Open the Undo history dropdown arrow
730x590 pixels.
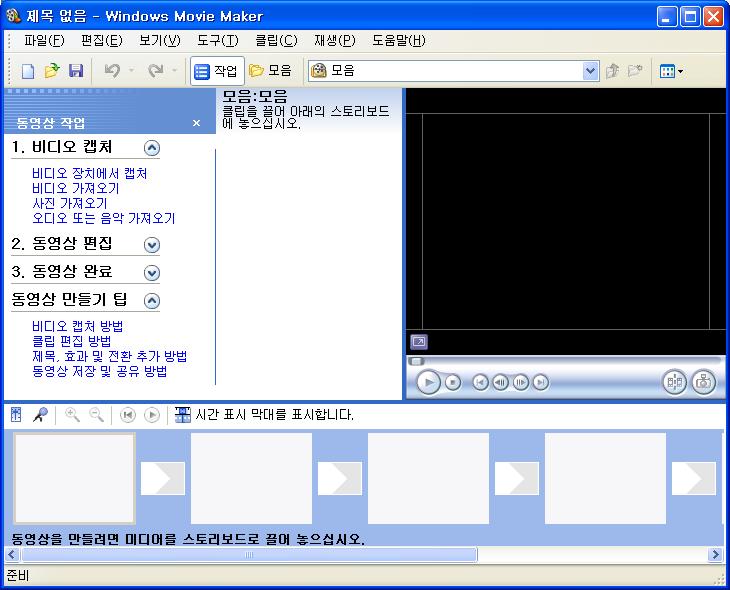131,71
